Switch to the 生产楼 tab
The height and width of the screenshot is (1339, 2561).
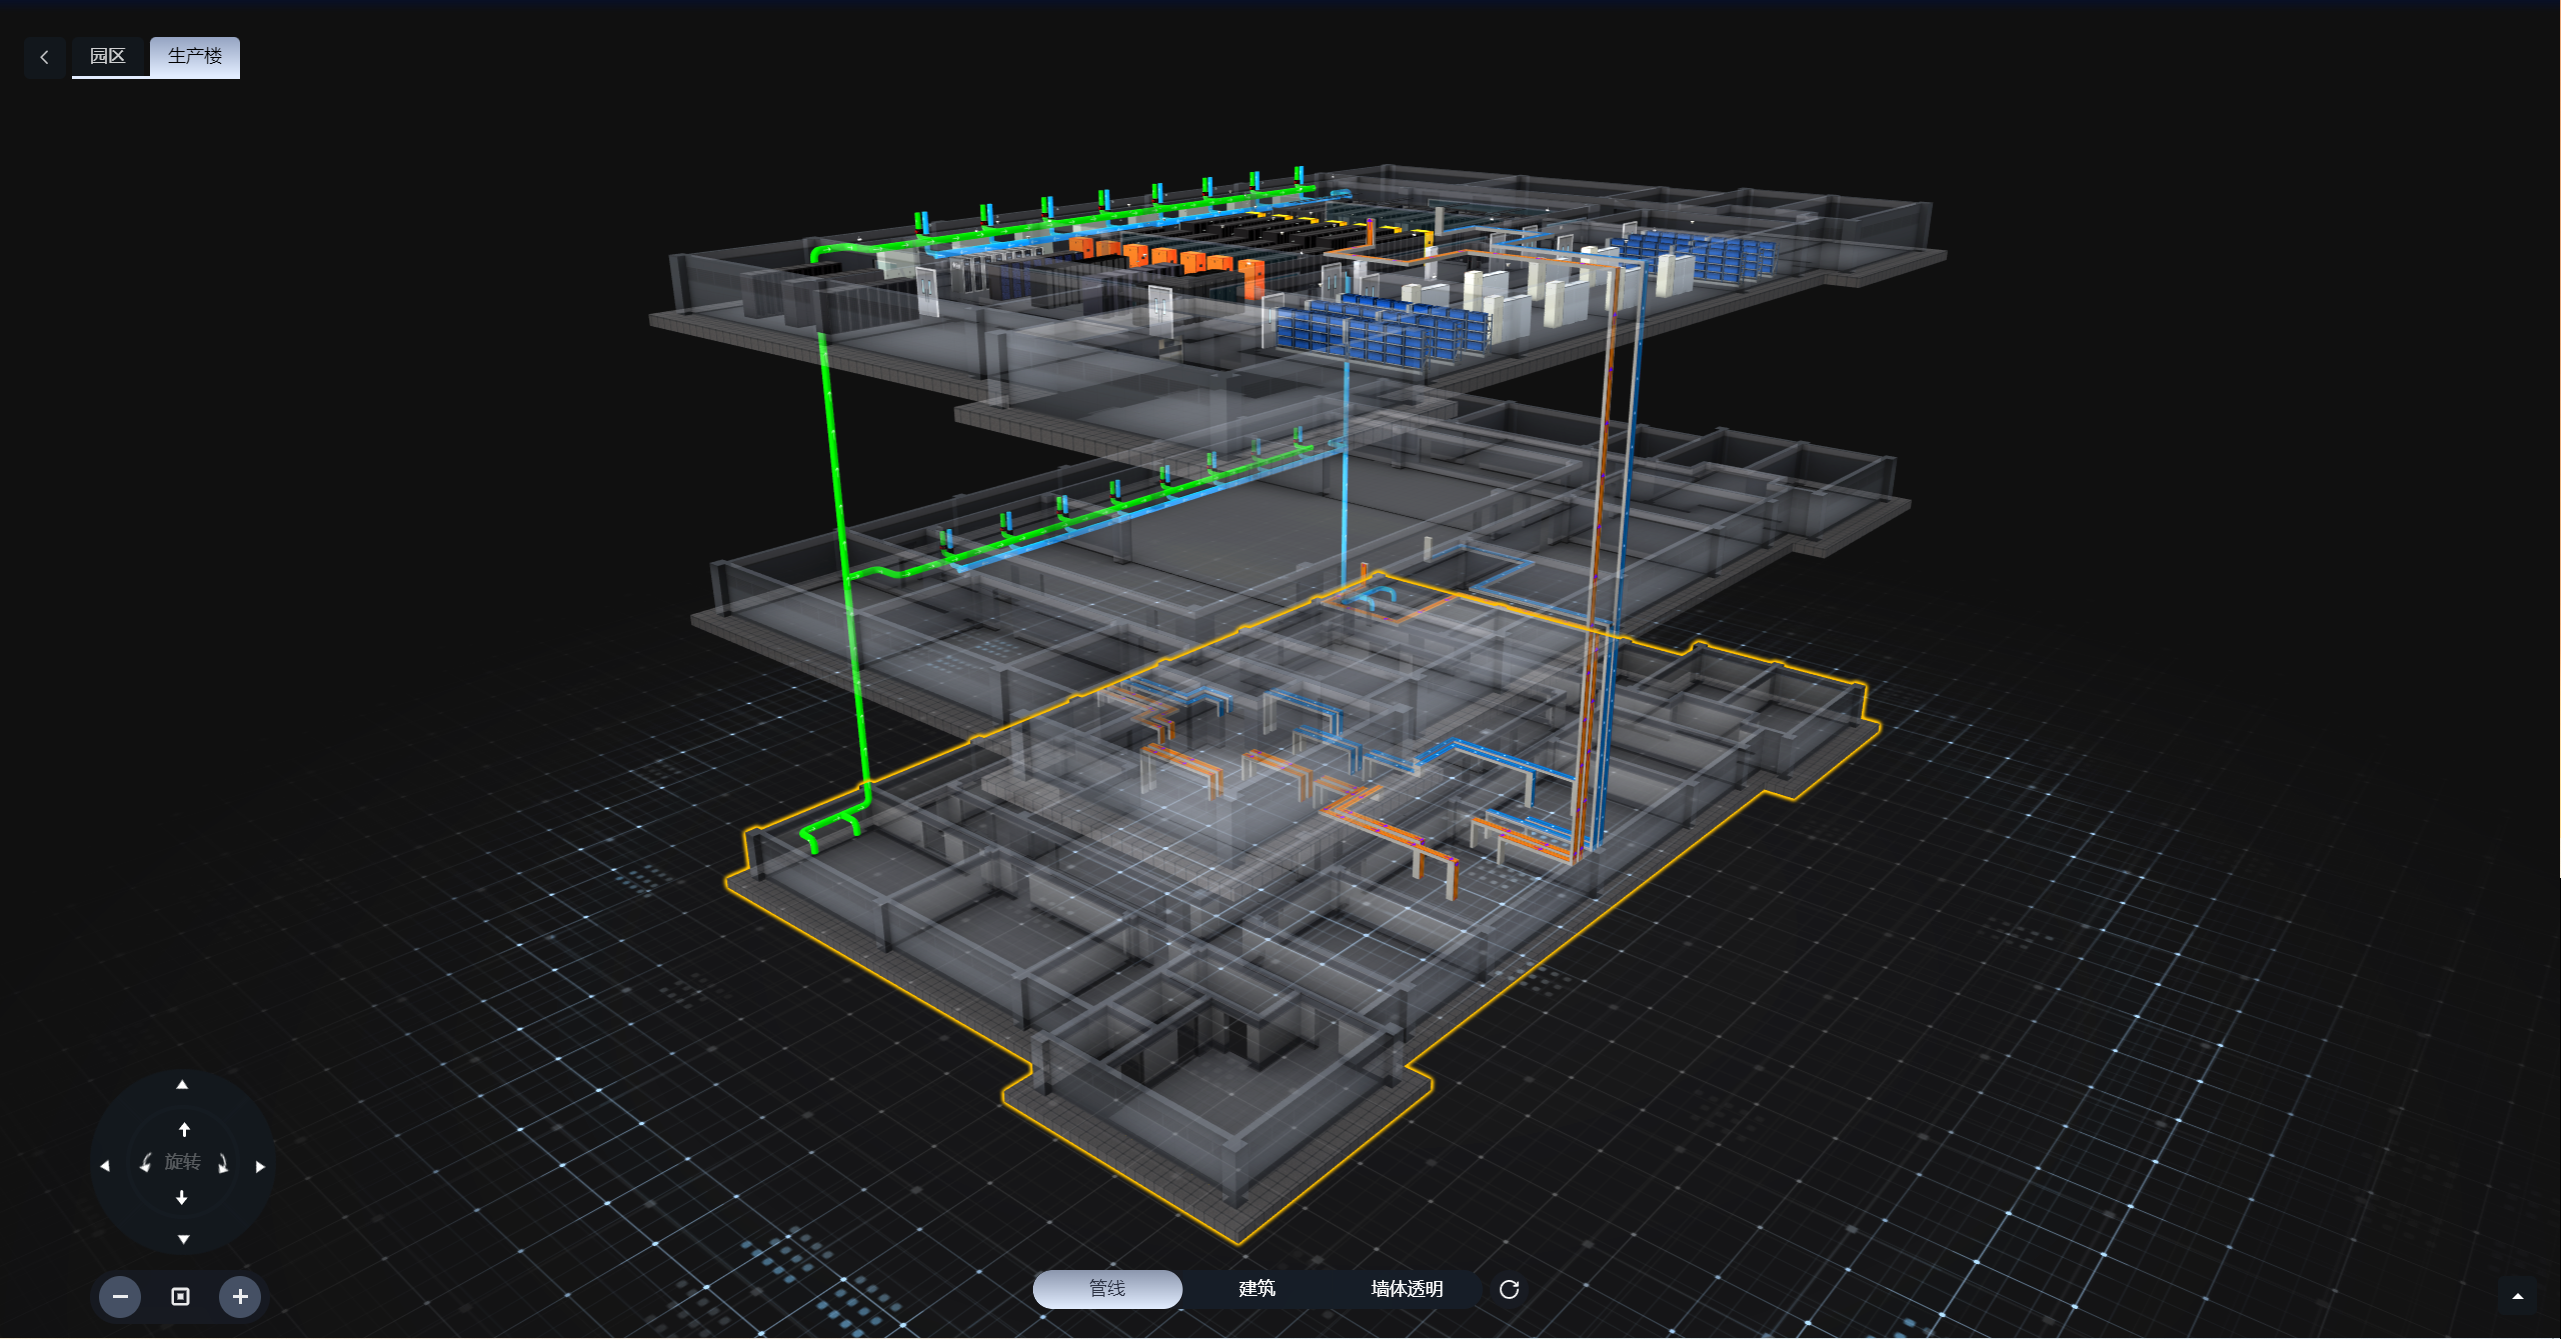pos(194,57)
